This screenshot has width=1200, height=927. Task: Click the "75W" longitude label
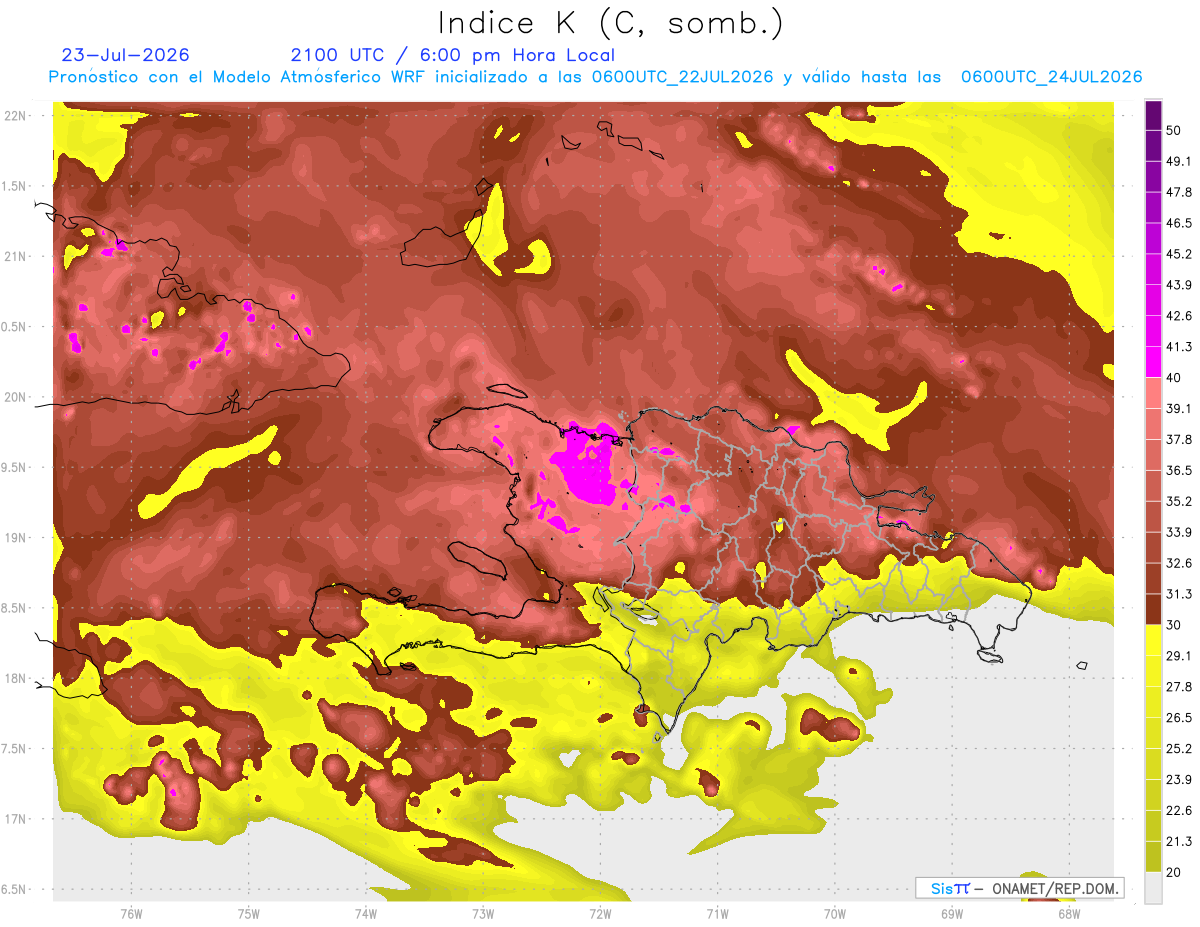248,913
